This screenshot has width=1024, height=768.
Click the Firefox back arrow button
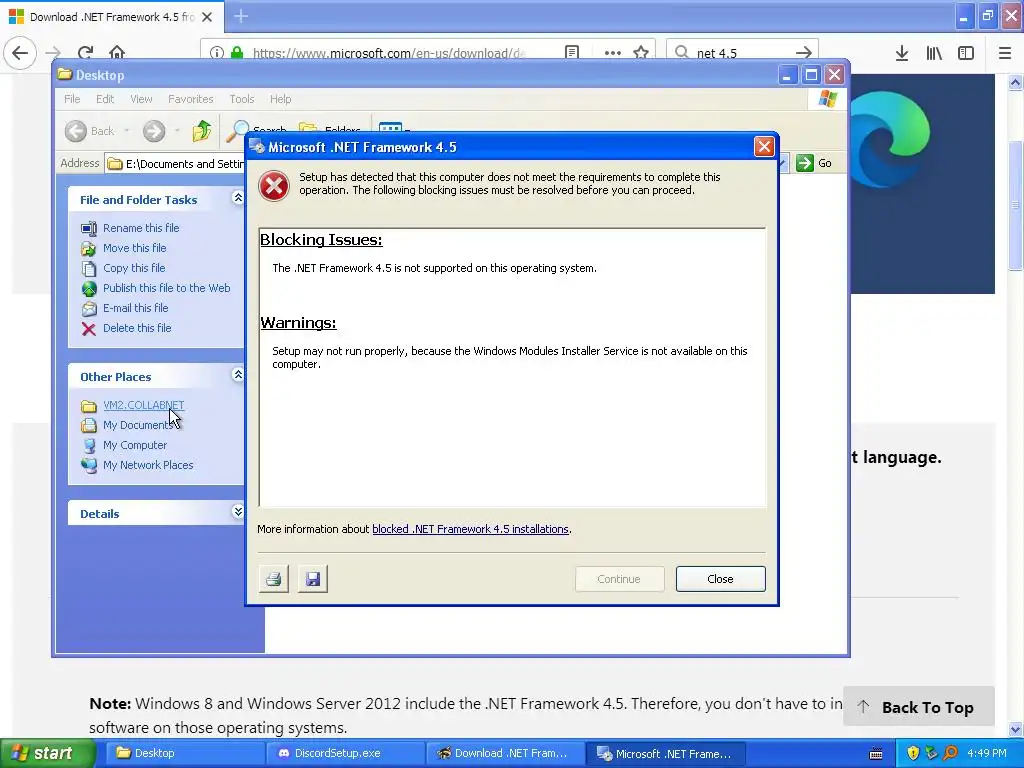point(20,53)
